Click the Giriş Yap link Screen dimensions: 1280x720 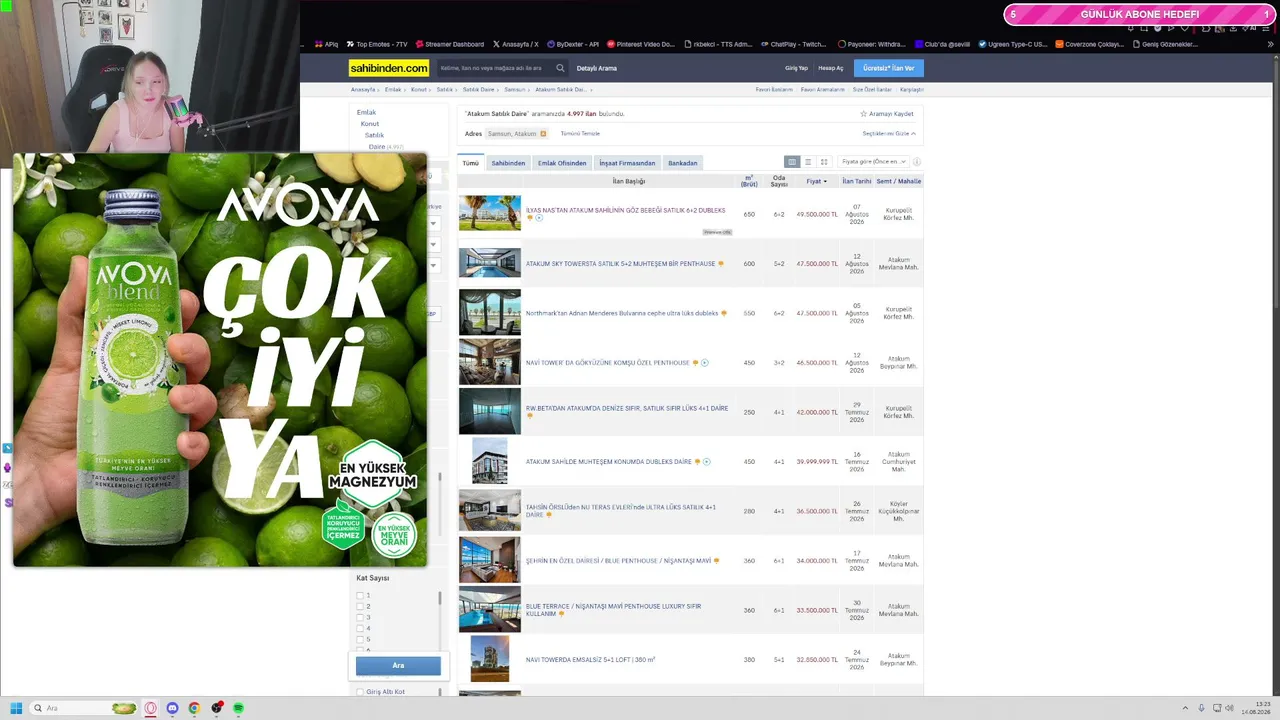(x=796, y=68)
